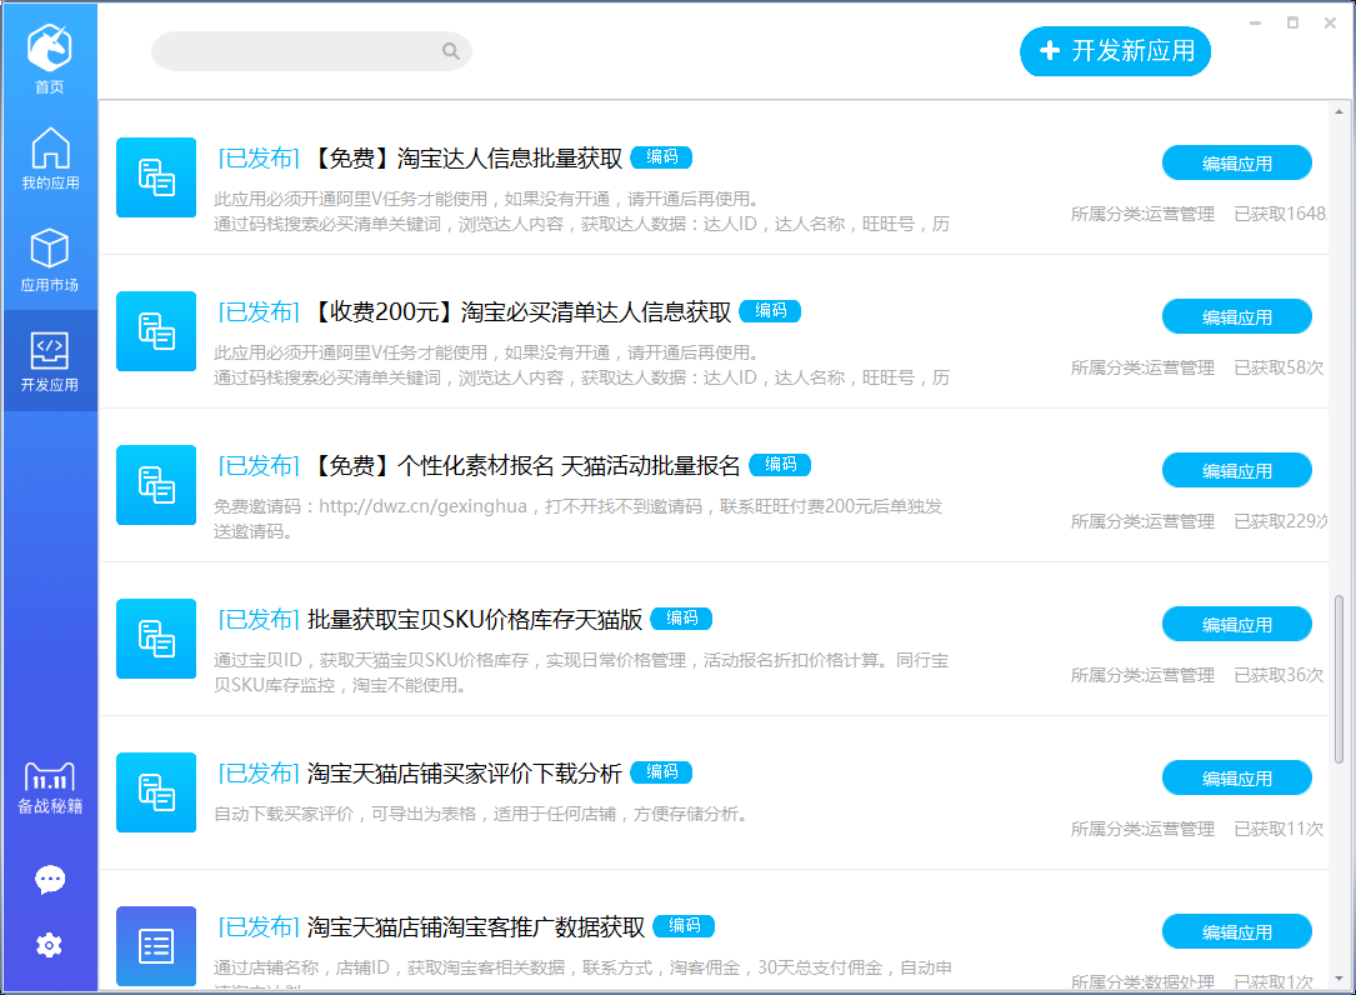Image resolution: width=1356 pixels, height=995 pixels.
Task: Click 编辑应用 for 淘宝客推广数据获取
Action: pyautogui.click(x=1237, y=932)
